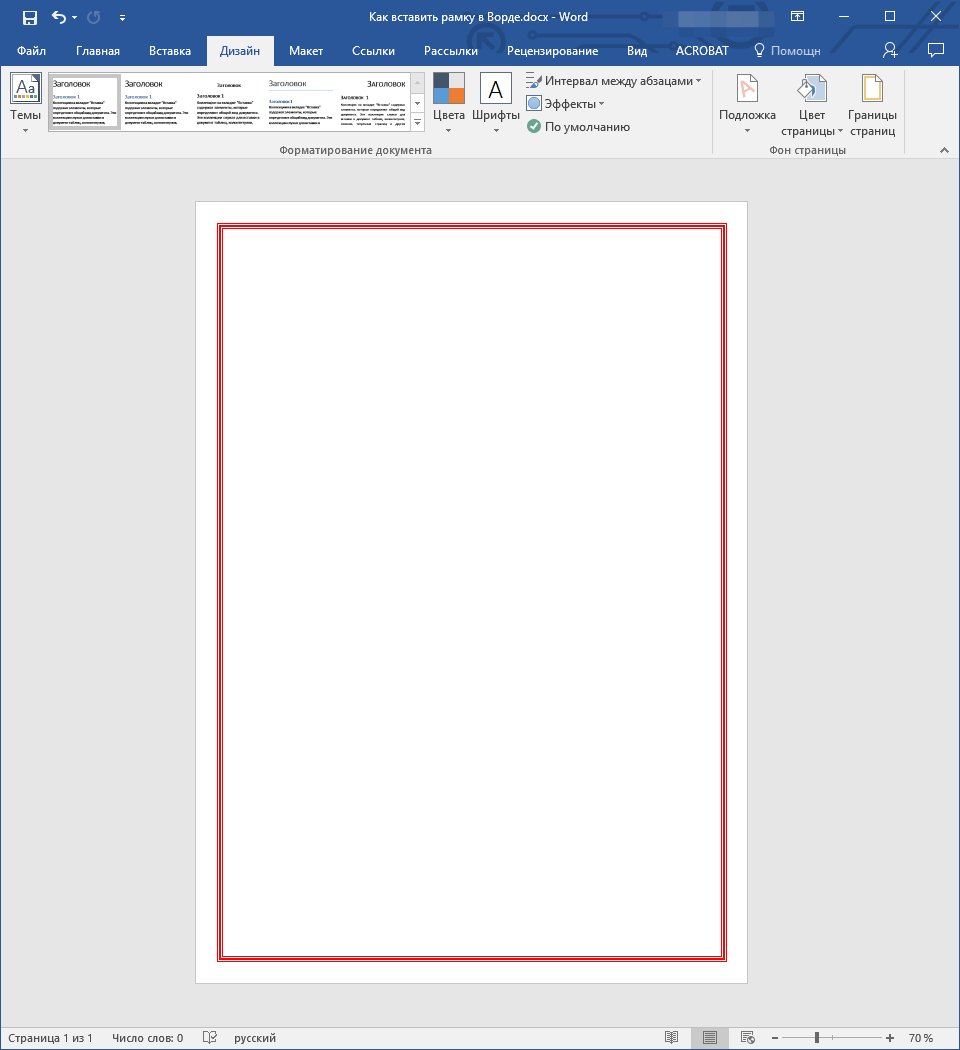Screen dimensions: 960x1050
Task: Open zoom dialog via 70 % label
Action: pyautogui.click(x=921, y=1038)
